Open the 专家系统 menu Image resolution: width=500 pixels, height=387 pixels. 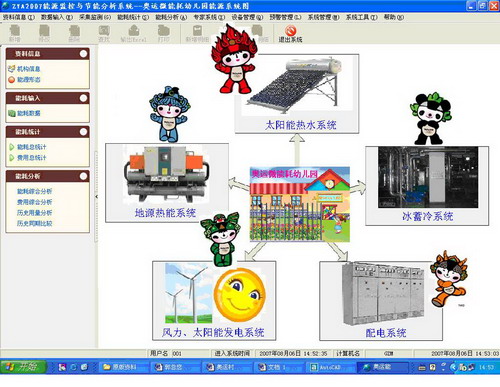(x=209, y=17)
